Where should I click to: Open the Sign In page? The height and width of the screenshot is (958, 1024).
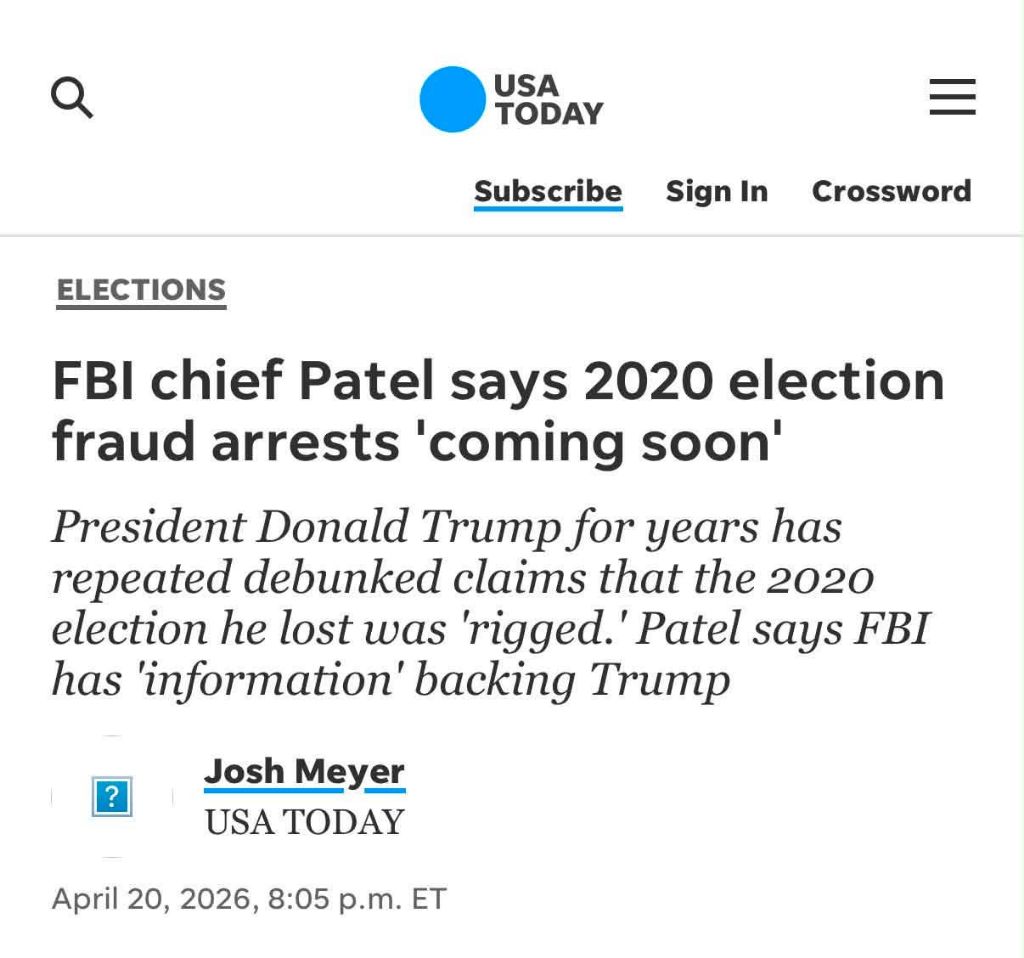click(717, 191)
